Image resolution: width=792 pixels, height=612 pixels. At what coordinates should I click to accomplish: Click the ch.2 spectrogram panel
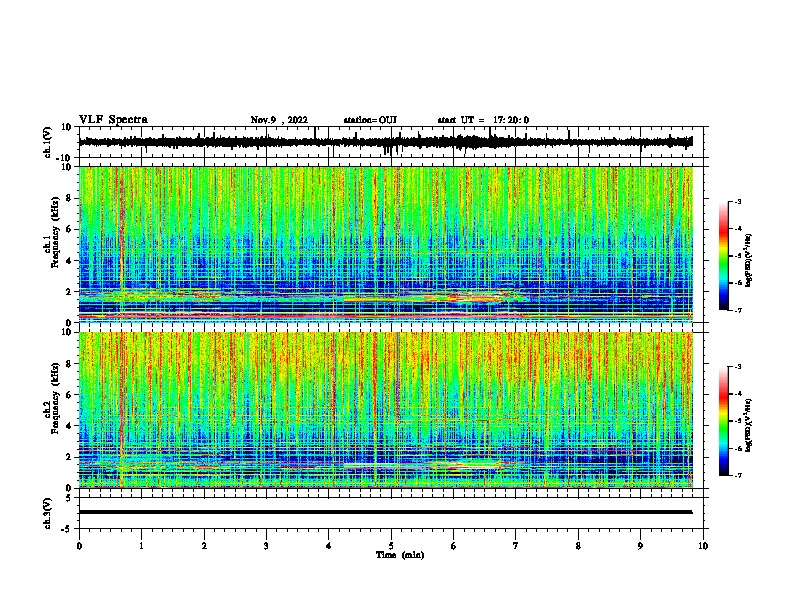coord(386,410)
